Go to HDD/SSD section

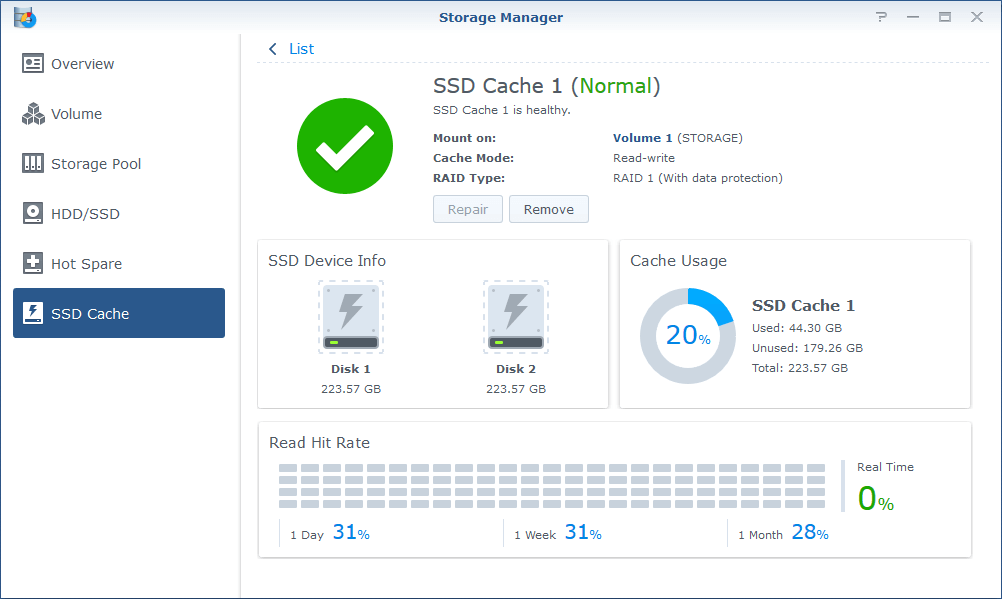pyautogui.click(x=119, y=214)
